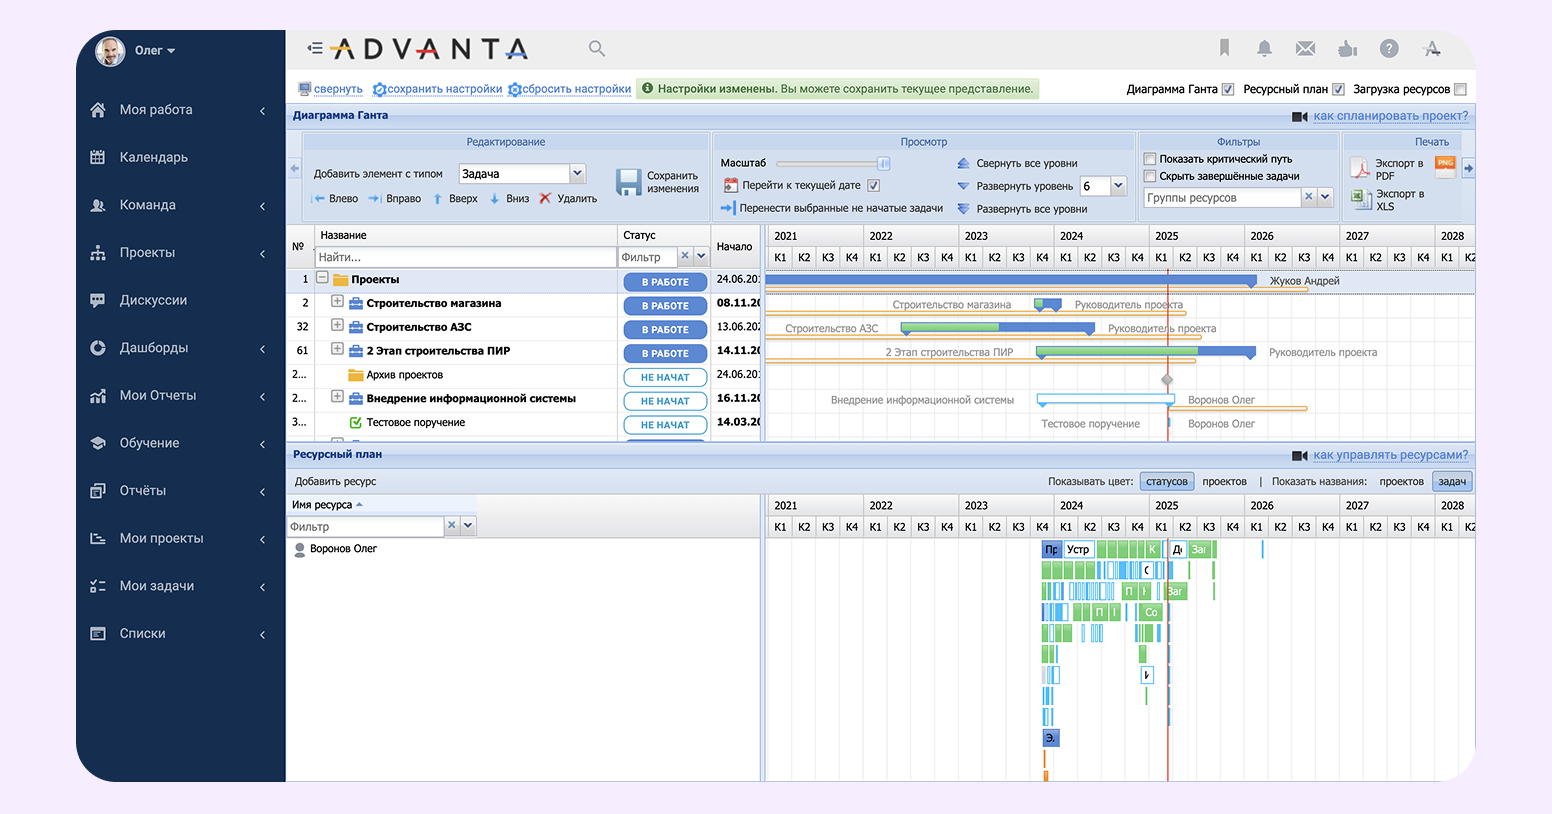Show names by задач option
Viewport: 1552px width, 814px height.
pos(1452,481)
